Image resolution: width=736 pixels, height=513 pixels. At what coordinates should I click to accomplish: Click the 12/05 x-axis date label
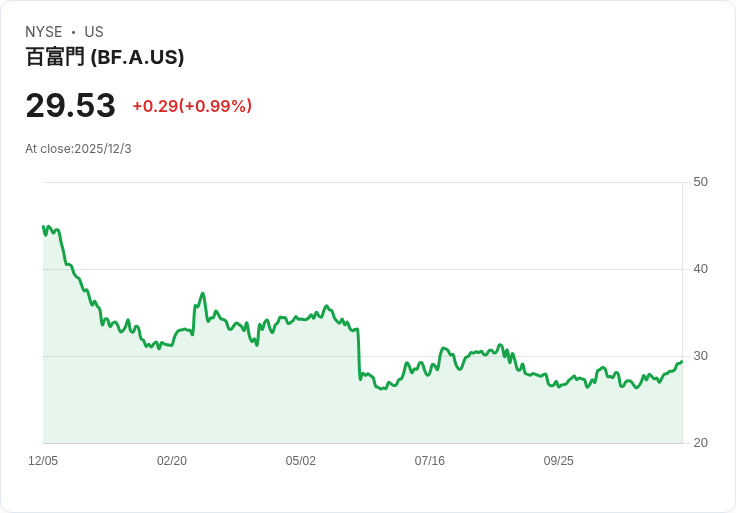click(x=43, y=461)
